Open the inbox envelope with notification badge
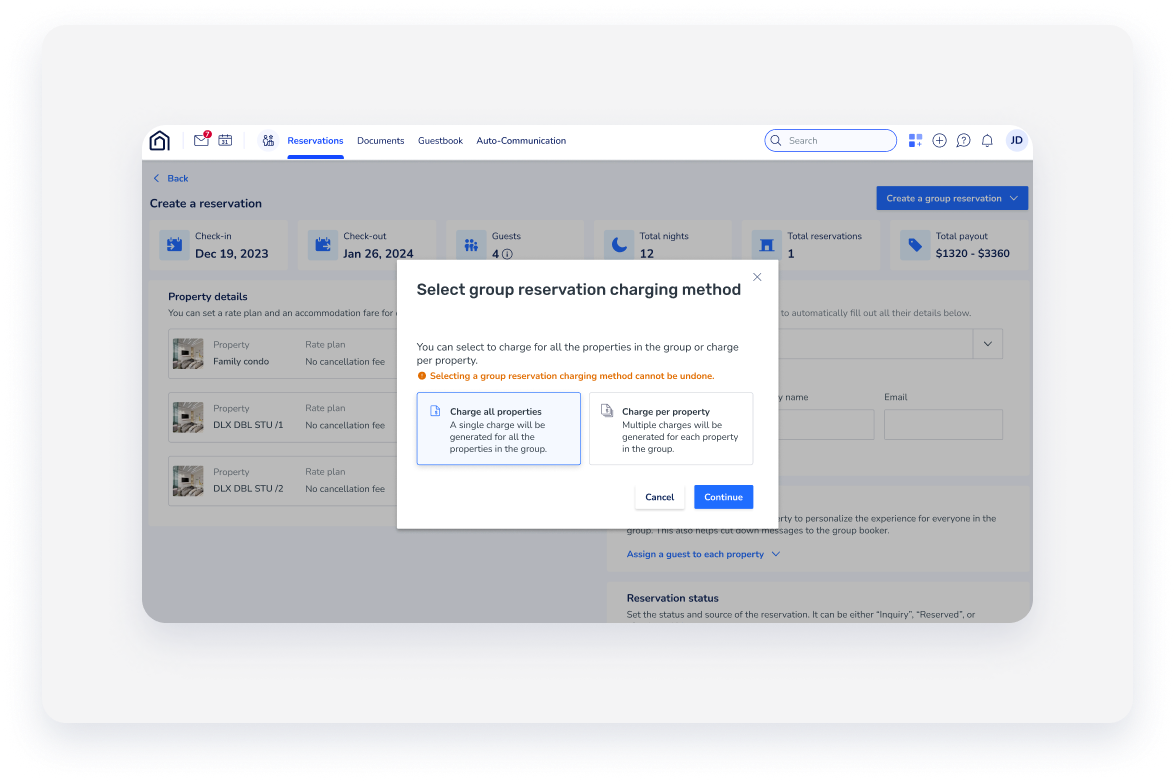 pyautogui.click(x=200, y=141)
